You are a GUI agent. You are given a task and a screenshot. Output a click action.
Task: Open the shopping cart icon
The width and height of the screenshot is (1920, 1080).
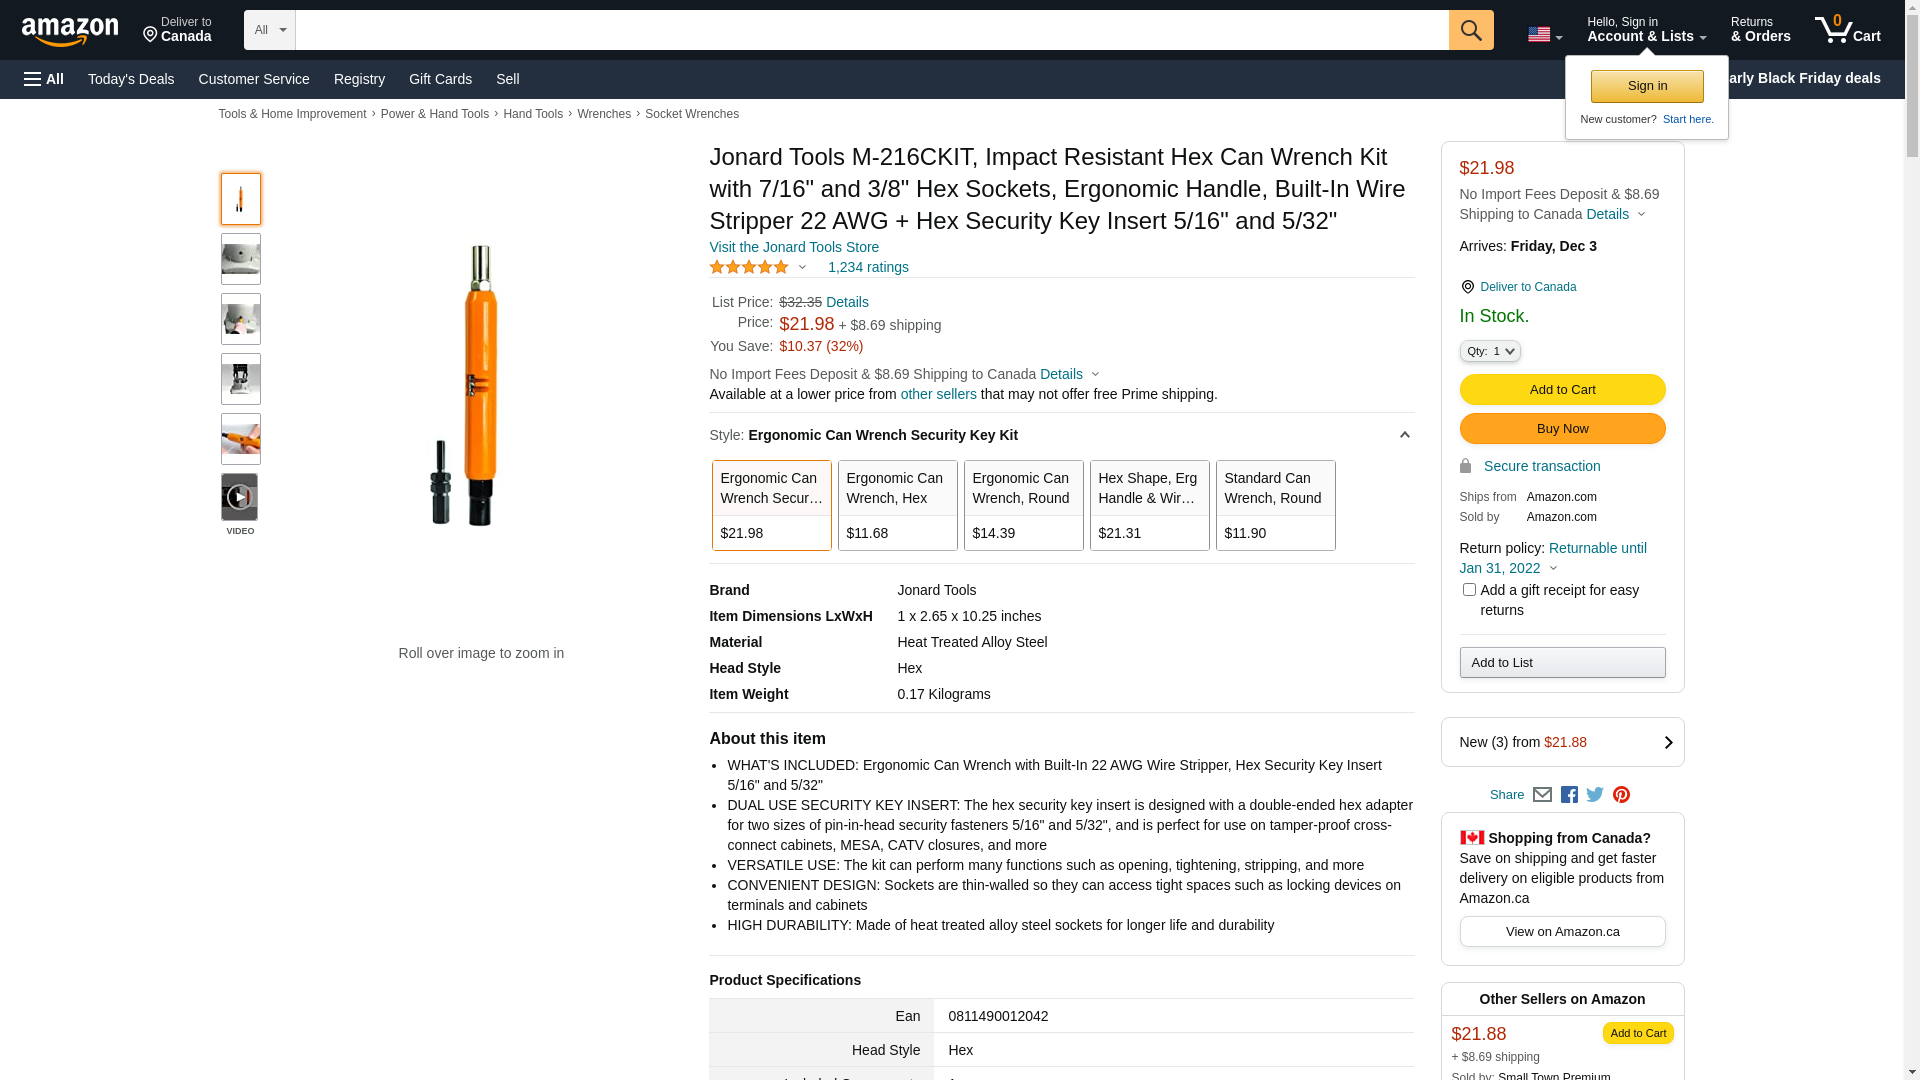[1846, 30]
